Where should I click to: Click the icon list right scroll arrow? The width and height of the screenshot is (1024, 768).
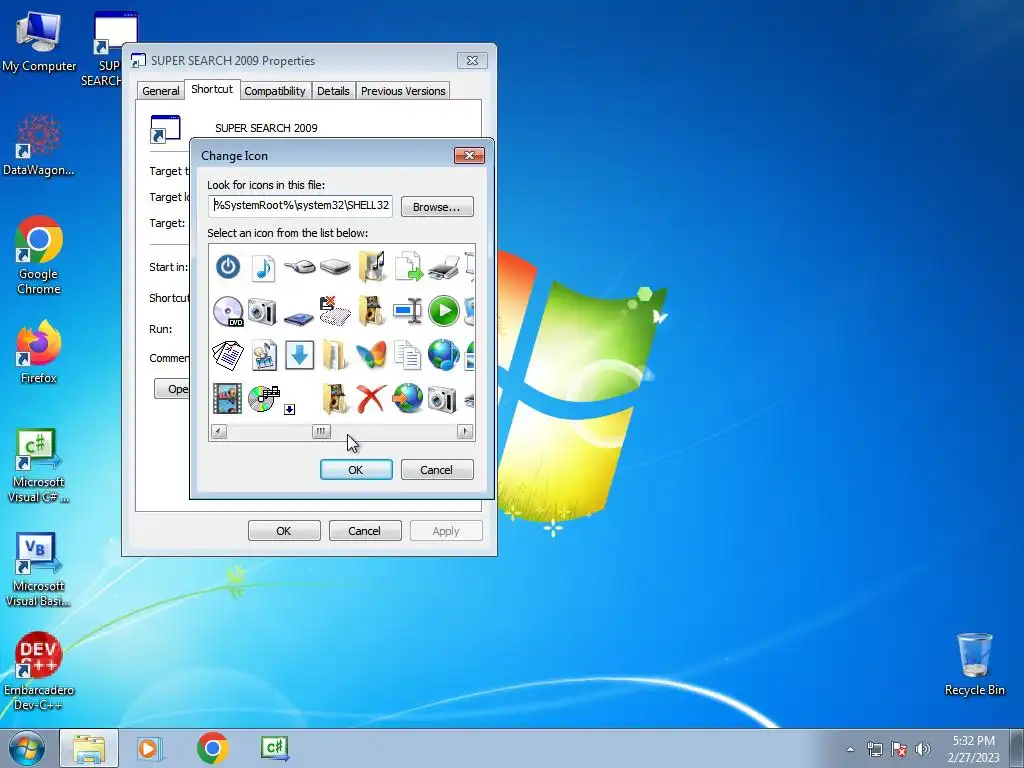coord(465,432)
